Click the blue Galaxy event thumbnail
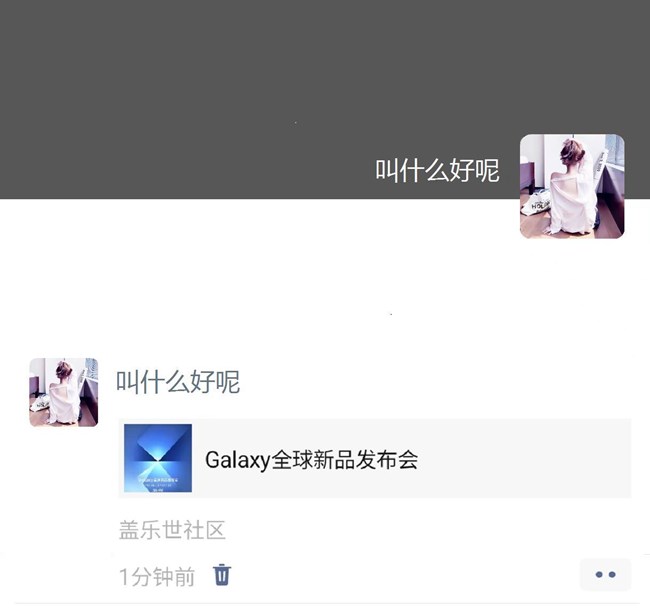The image size is (650, 610). [x=158, y=458]
